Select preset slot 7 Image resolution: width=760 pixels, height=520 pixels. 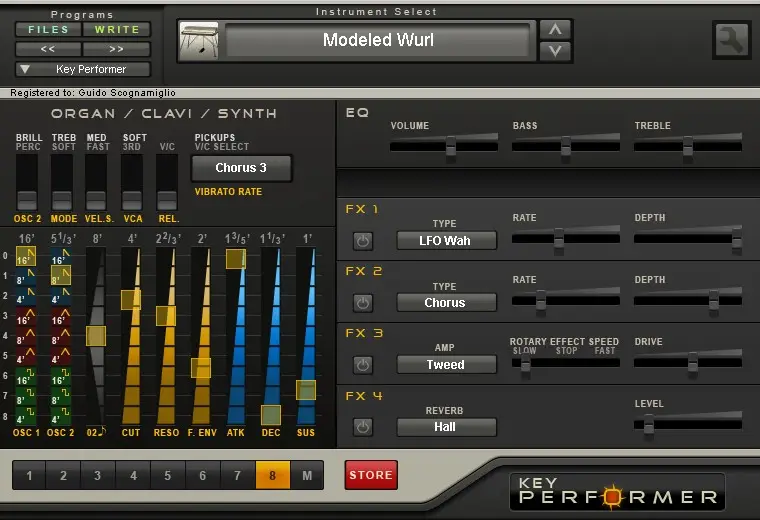point(238,475)
